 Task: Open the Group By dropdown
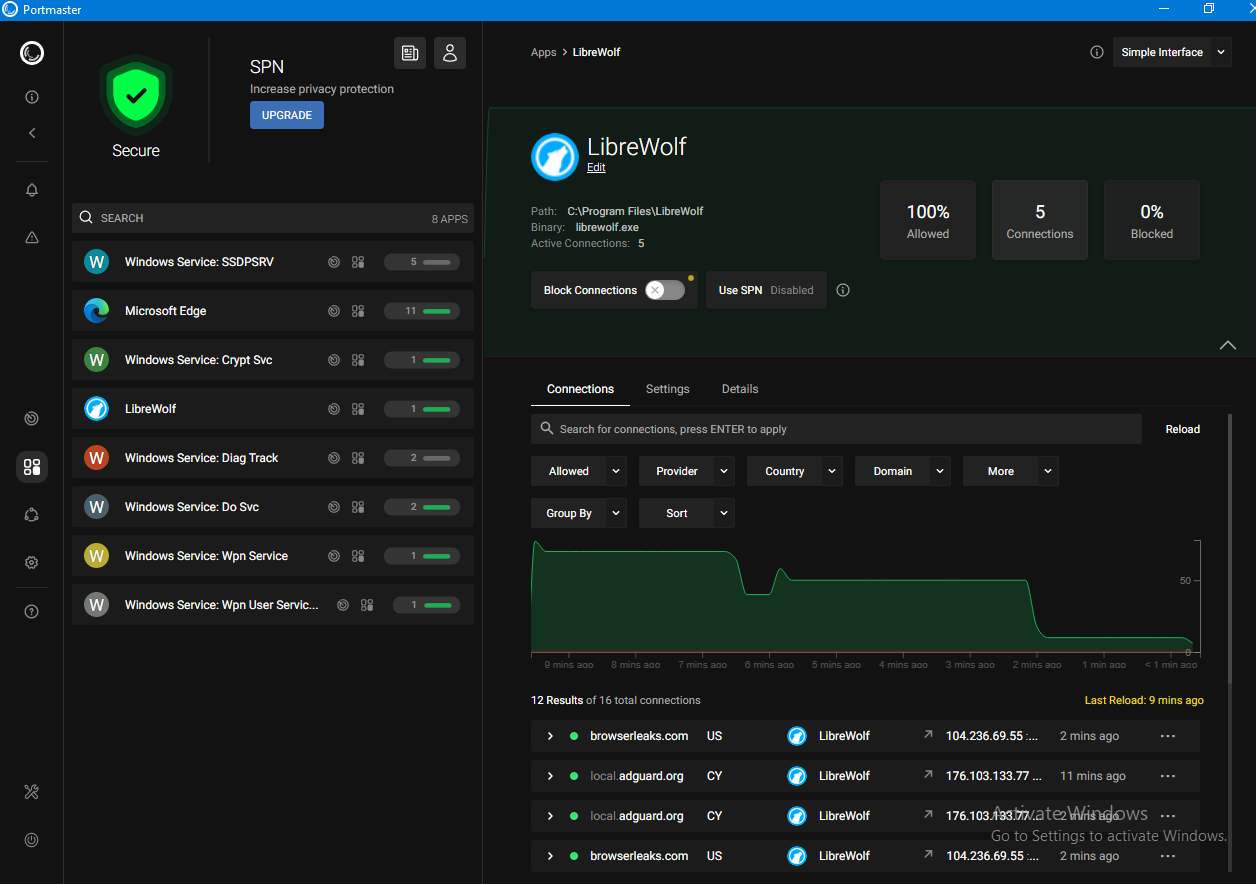pyautogui.click(x=579, y=513)
